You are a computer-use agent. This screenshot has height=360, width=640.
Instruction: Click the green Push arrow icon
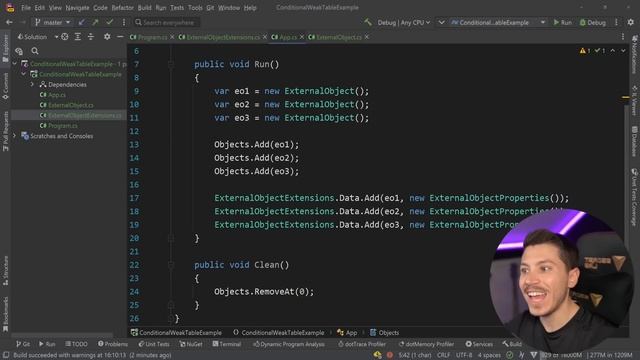[x=95, y=22]
